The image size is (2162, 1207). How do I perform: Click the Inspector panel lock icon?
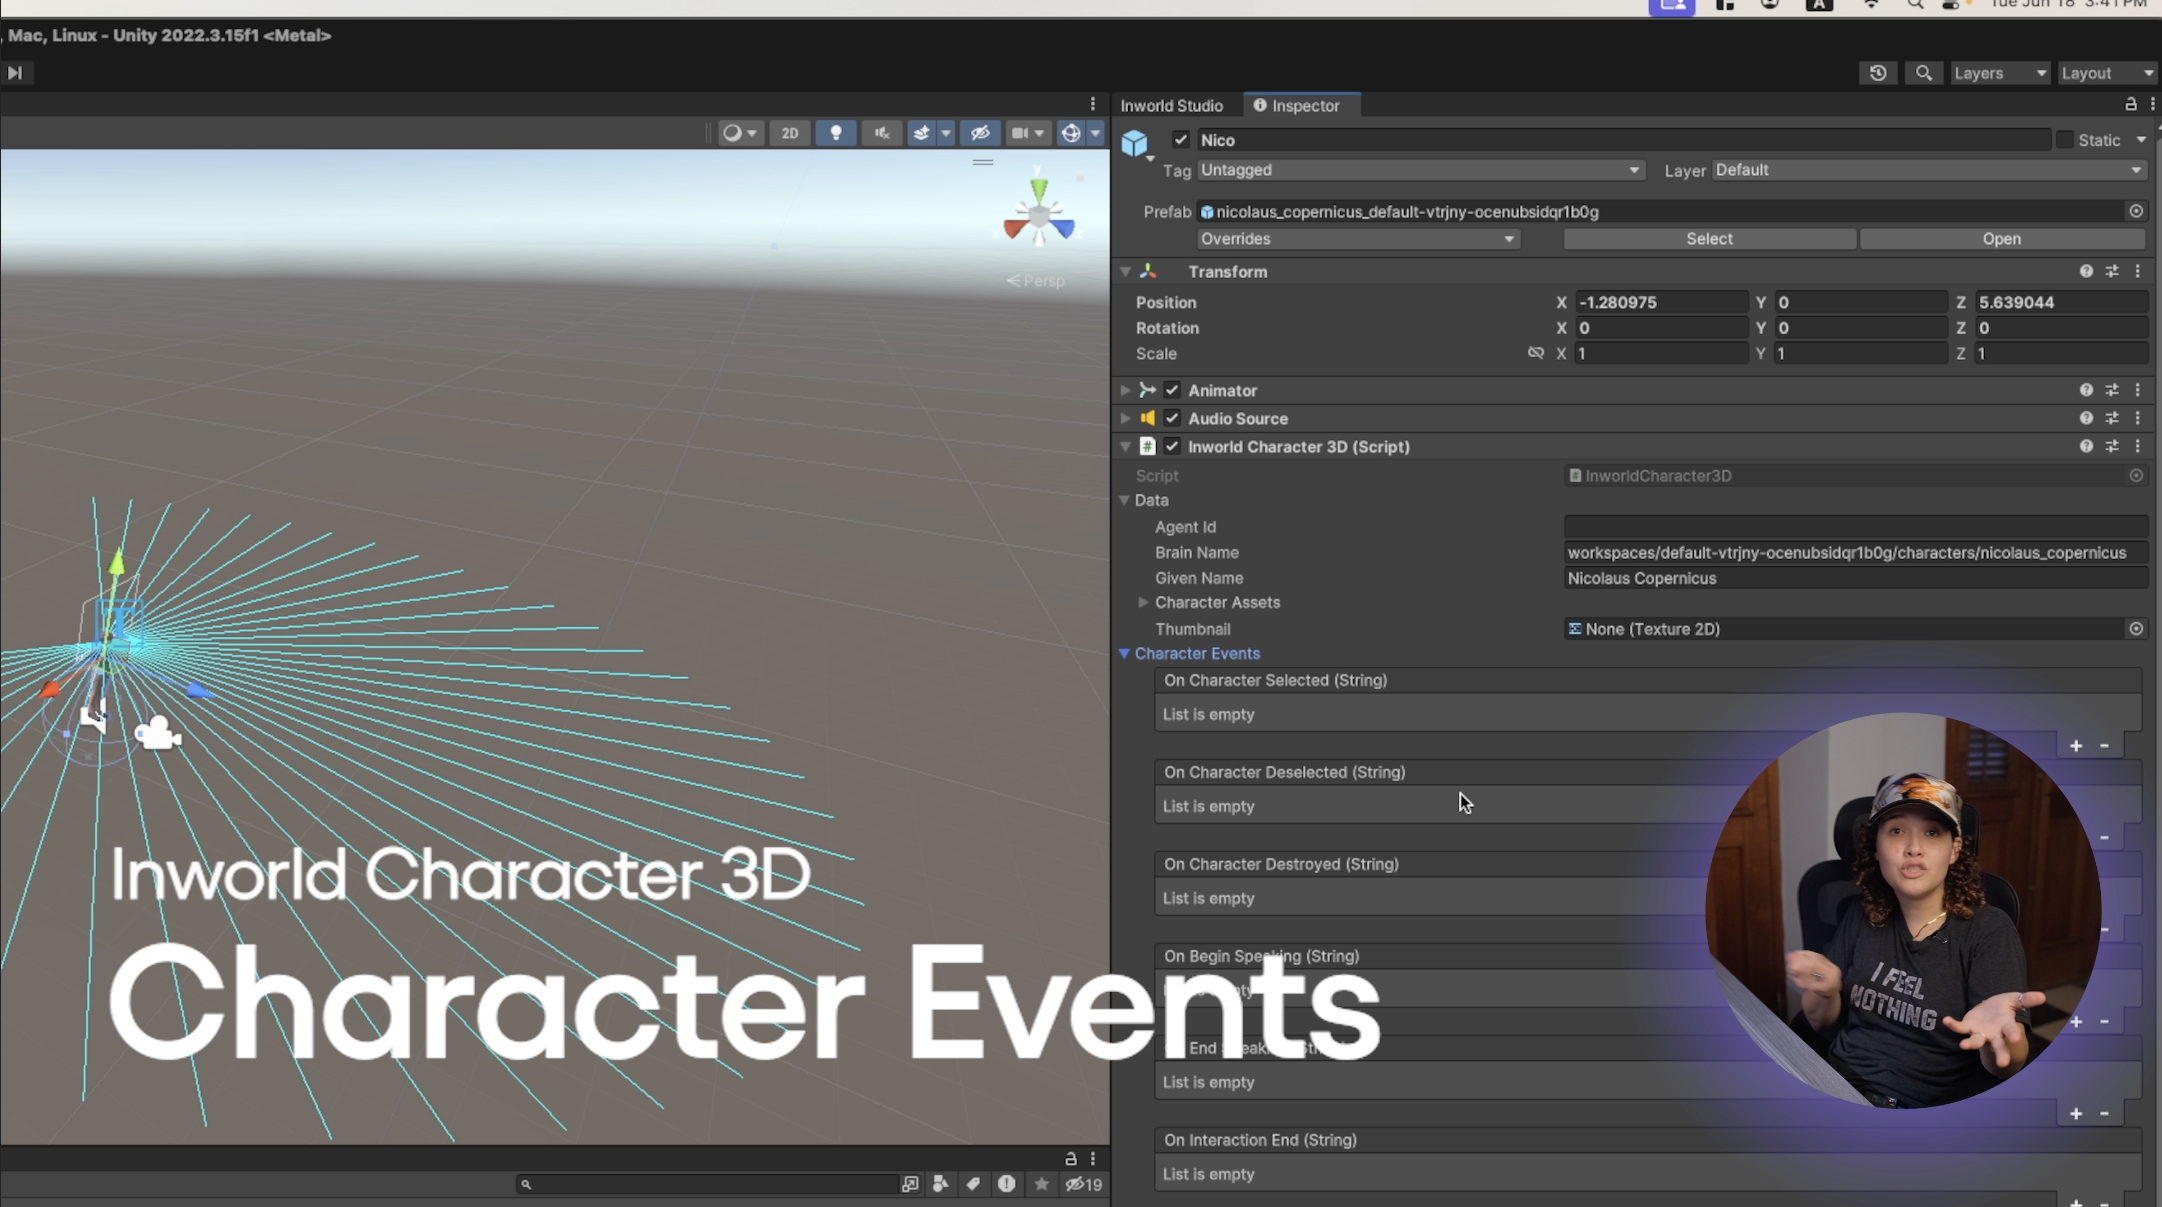pyautogui.click(x=2130, y=104)
